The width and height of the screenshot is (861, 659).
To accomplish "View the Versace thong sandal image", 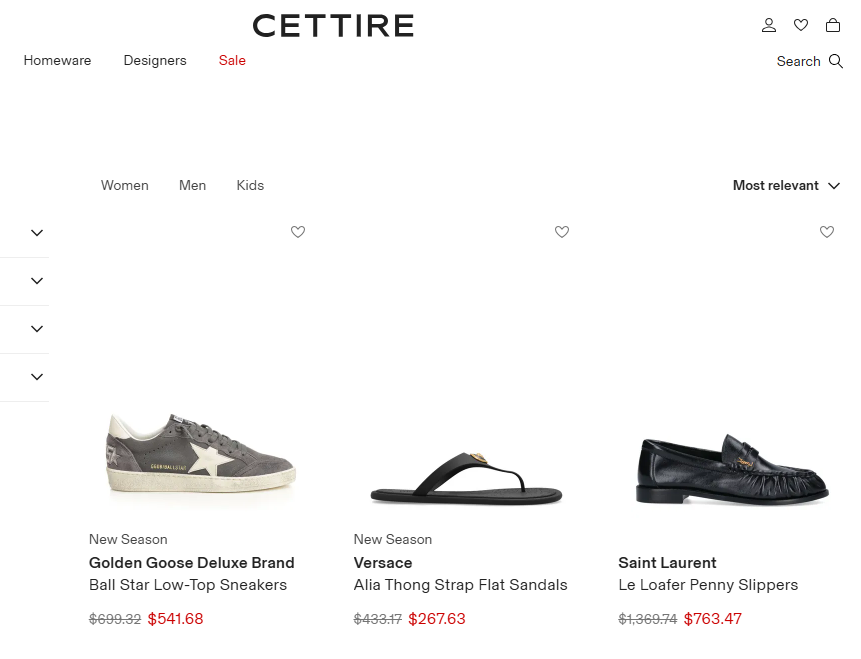I will tap(466, 480).
